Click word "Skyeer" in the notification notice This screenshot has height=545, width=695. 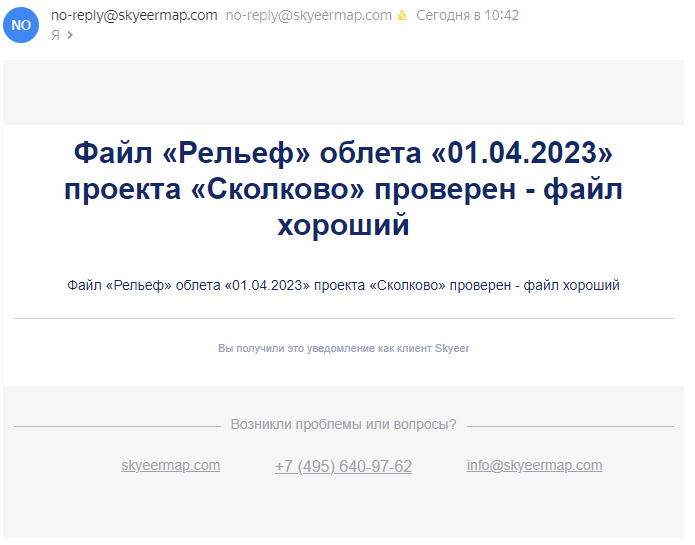[452, 348]
